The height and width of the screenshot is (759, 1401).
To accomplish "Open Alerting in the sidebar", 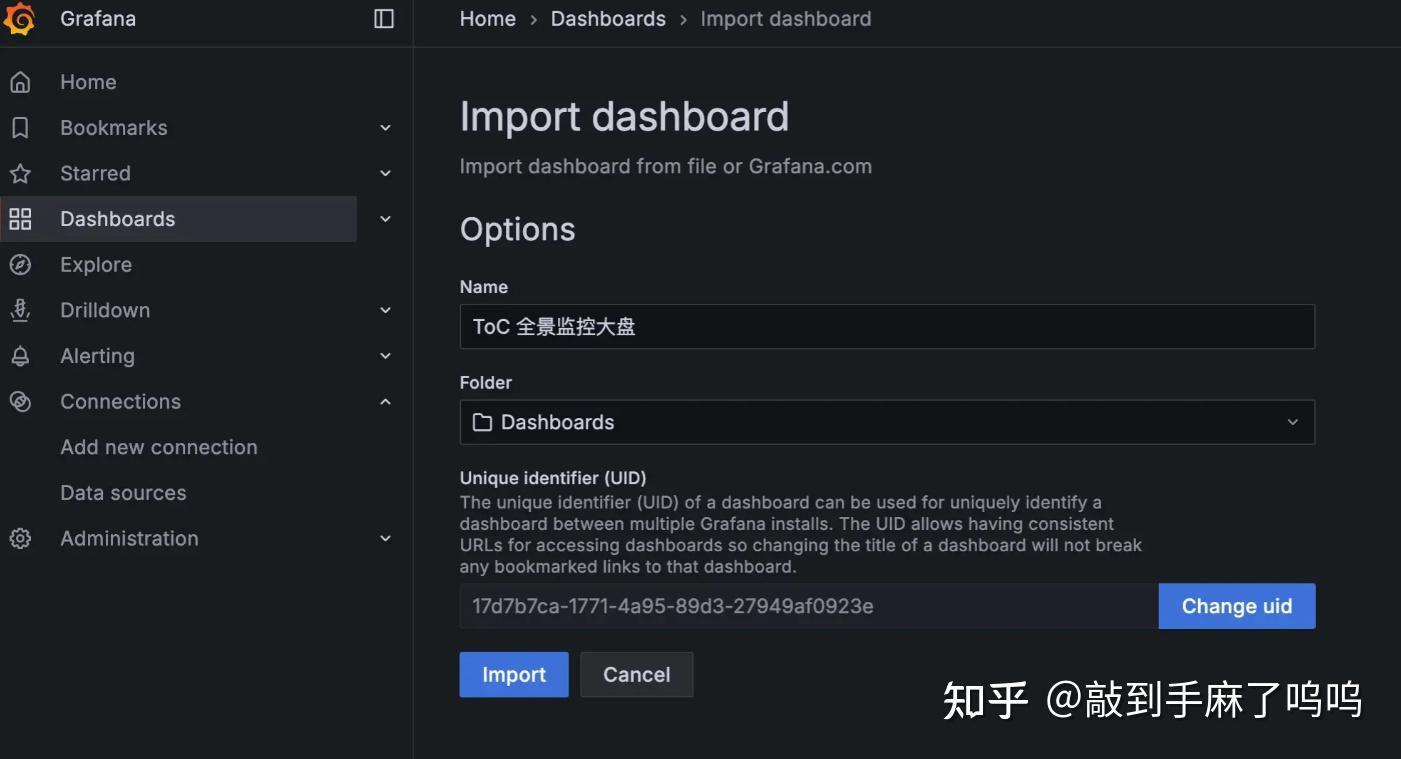I will click(x=97, y=356).
